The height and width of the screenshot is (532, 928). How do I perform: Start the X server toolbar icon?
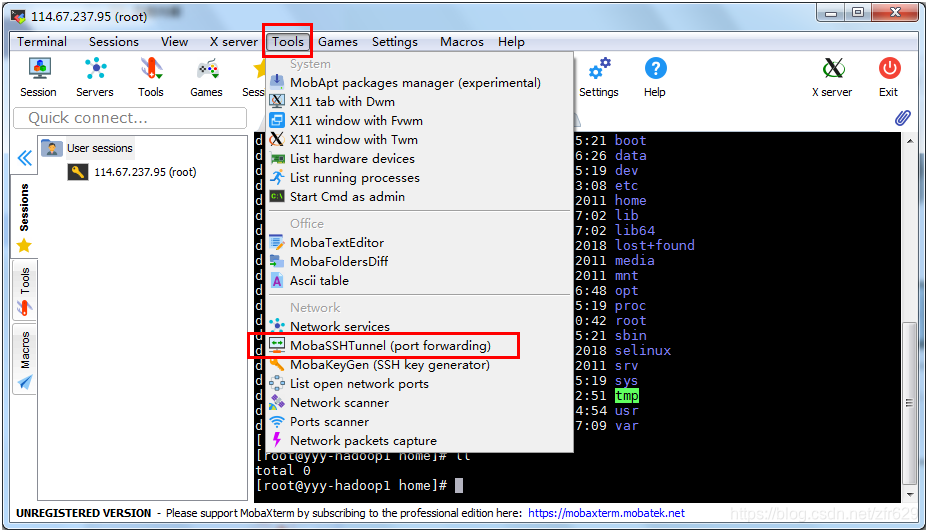click(x=832, y=77)
